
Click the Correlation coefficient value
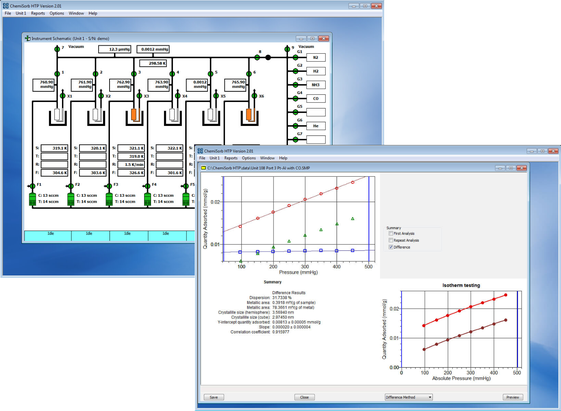coord(280,332)
